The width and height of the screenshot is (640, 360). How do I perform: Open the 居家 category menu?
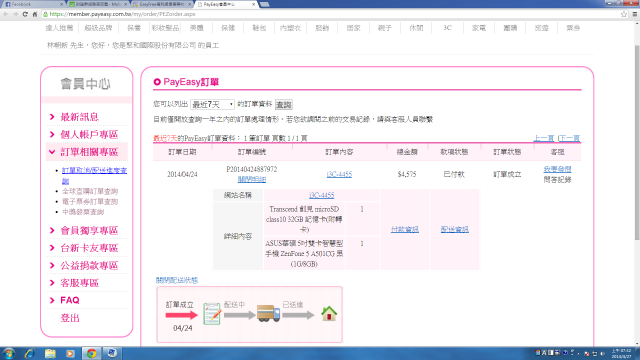pos(353,28)
